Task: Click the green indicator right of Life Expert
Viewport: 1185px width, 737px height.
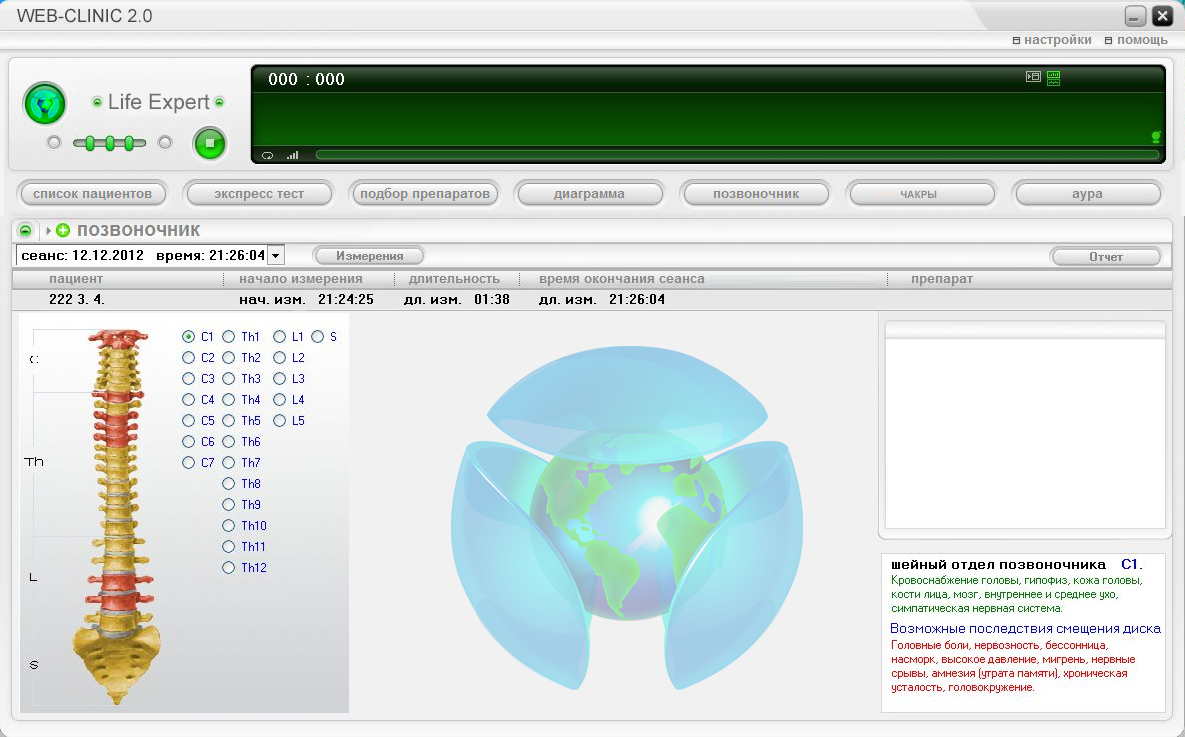Action: [x=219, y=102]
